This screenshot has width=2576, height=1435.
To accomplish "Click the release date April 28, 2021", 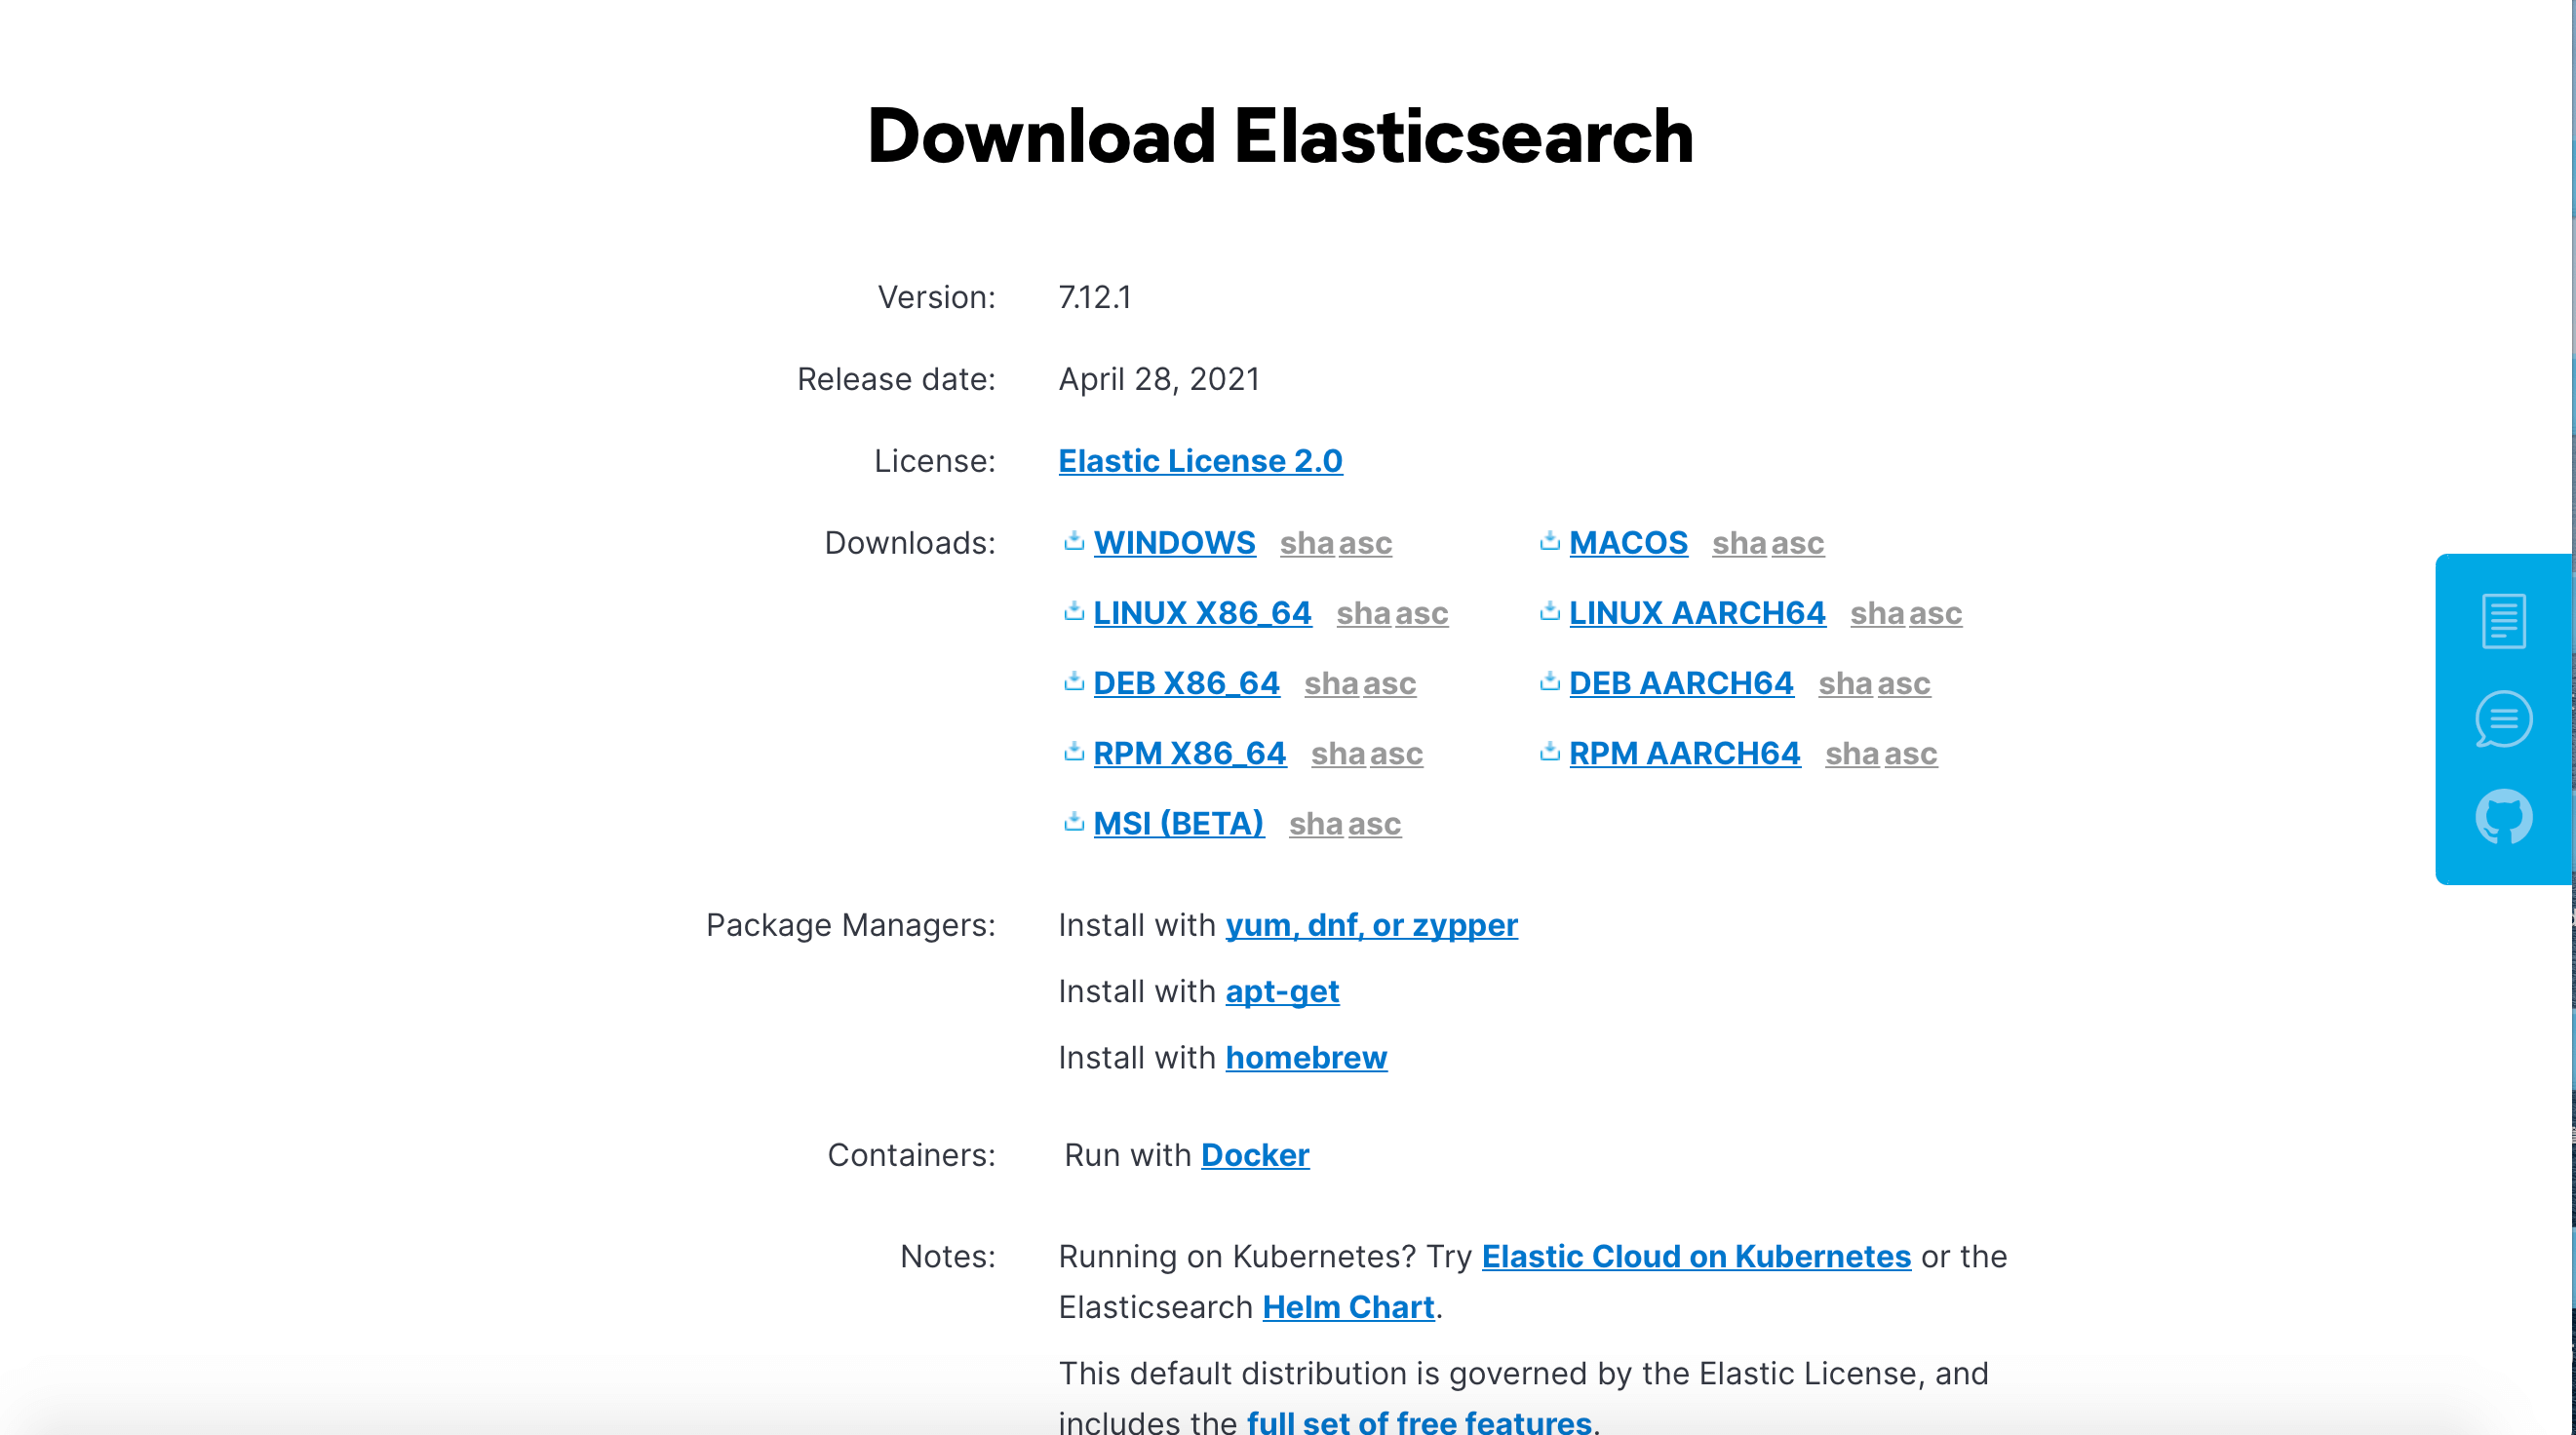I will [x=1159, y=379].
